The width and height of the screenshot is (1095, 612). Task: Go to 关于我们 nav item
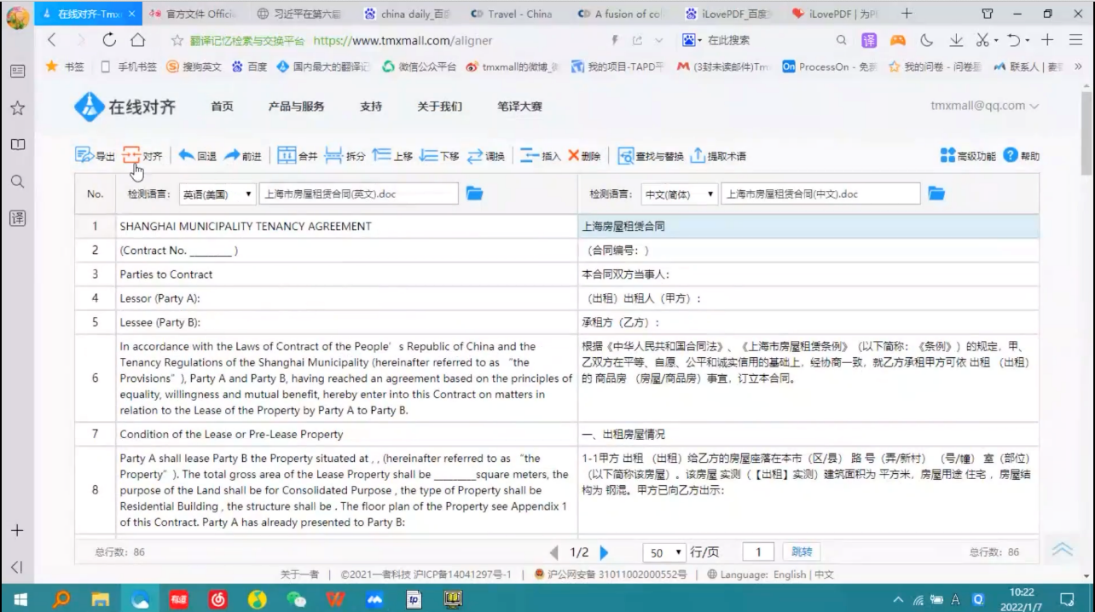(439, 106)
